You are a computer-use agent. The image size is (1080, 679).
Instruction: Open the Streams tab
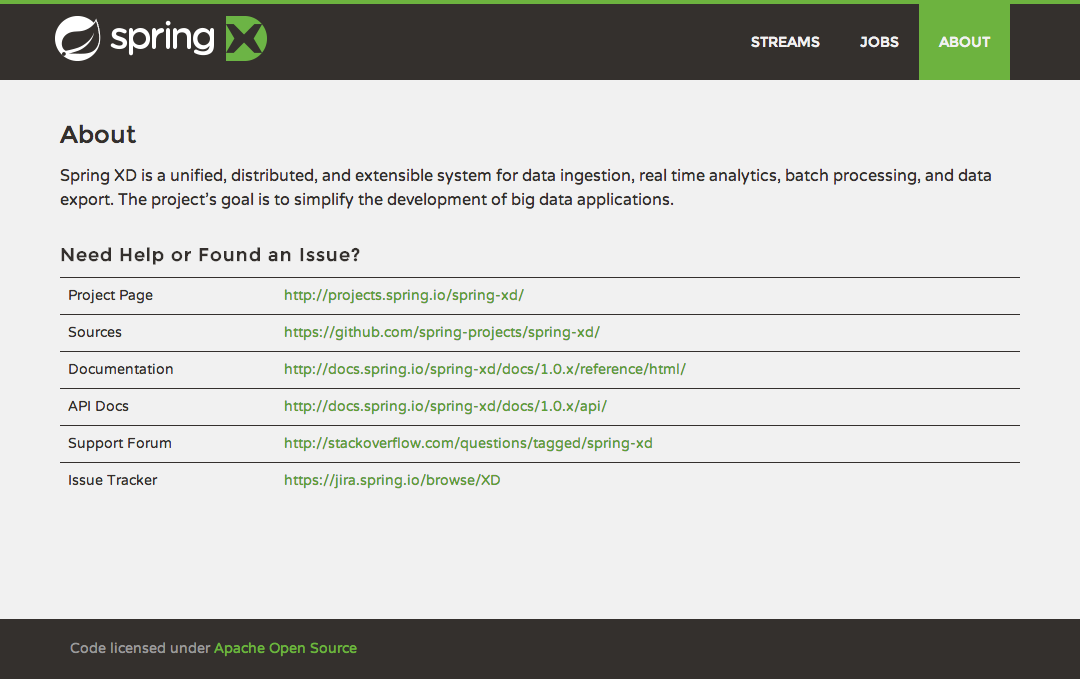[785, 42]
